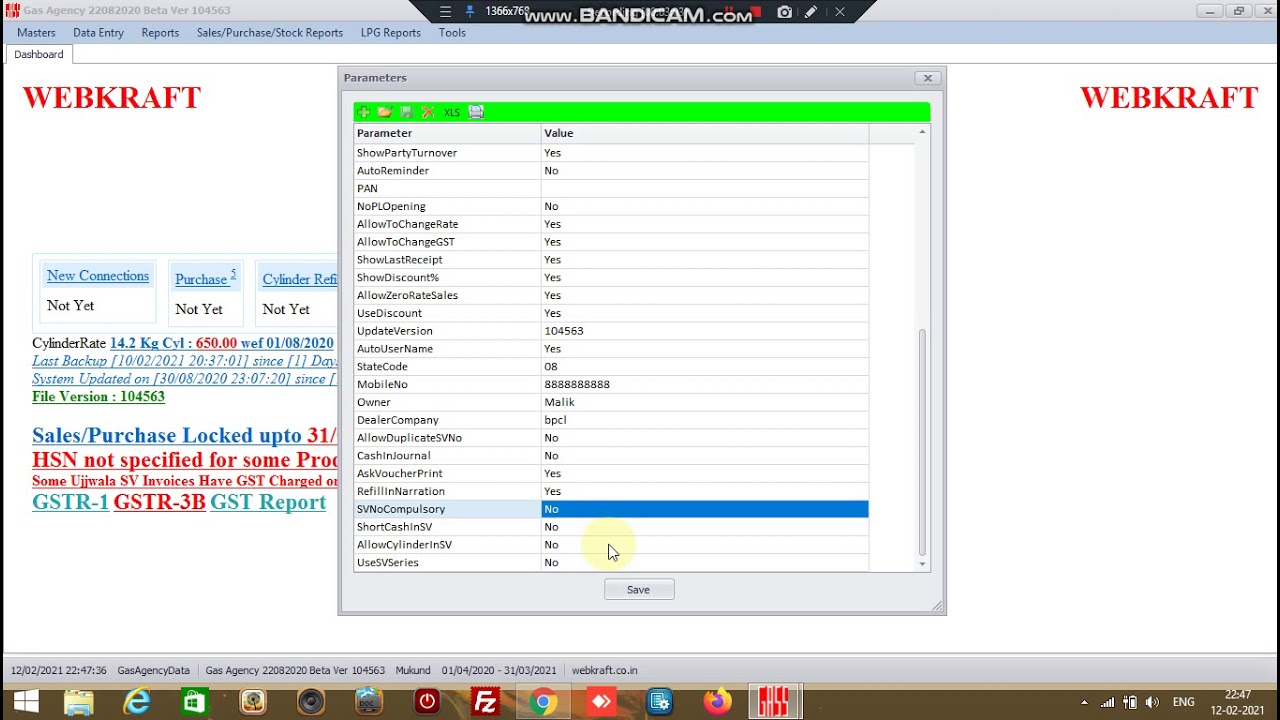Export parameters using the XLS button
Image resolution: width=1280 pixels, height=720 pixels.
click(x=452, y=113)
